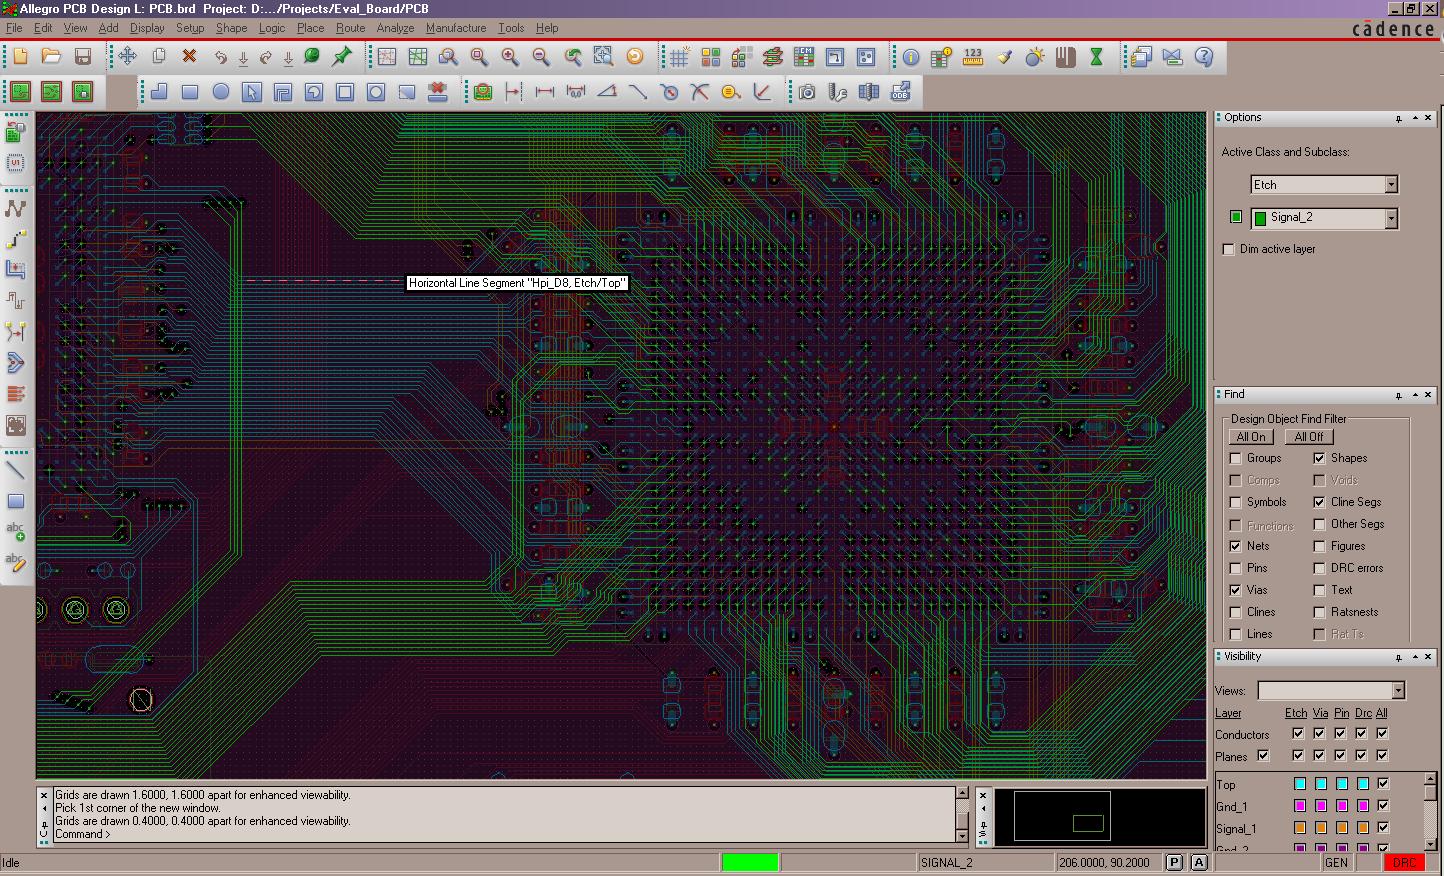Open the Manufacture menu
The width and height of the screenshot is (1444, 876).
pos(456,28)
